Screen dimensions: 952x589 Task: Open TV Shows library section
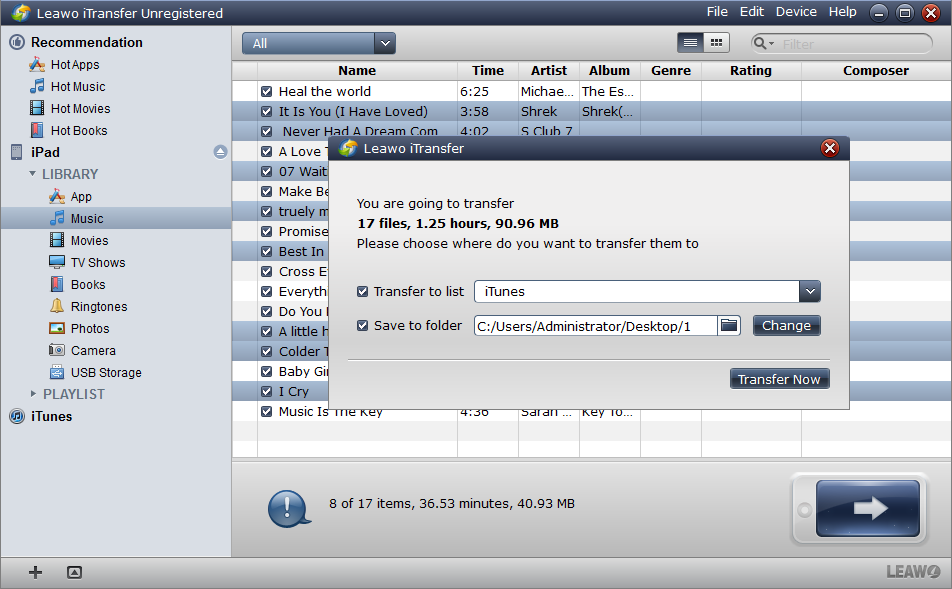(98, 262)
